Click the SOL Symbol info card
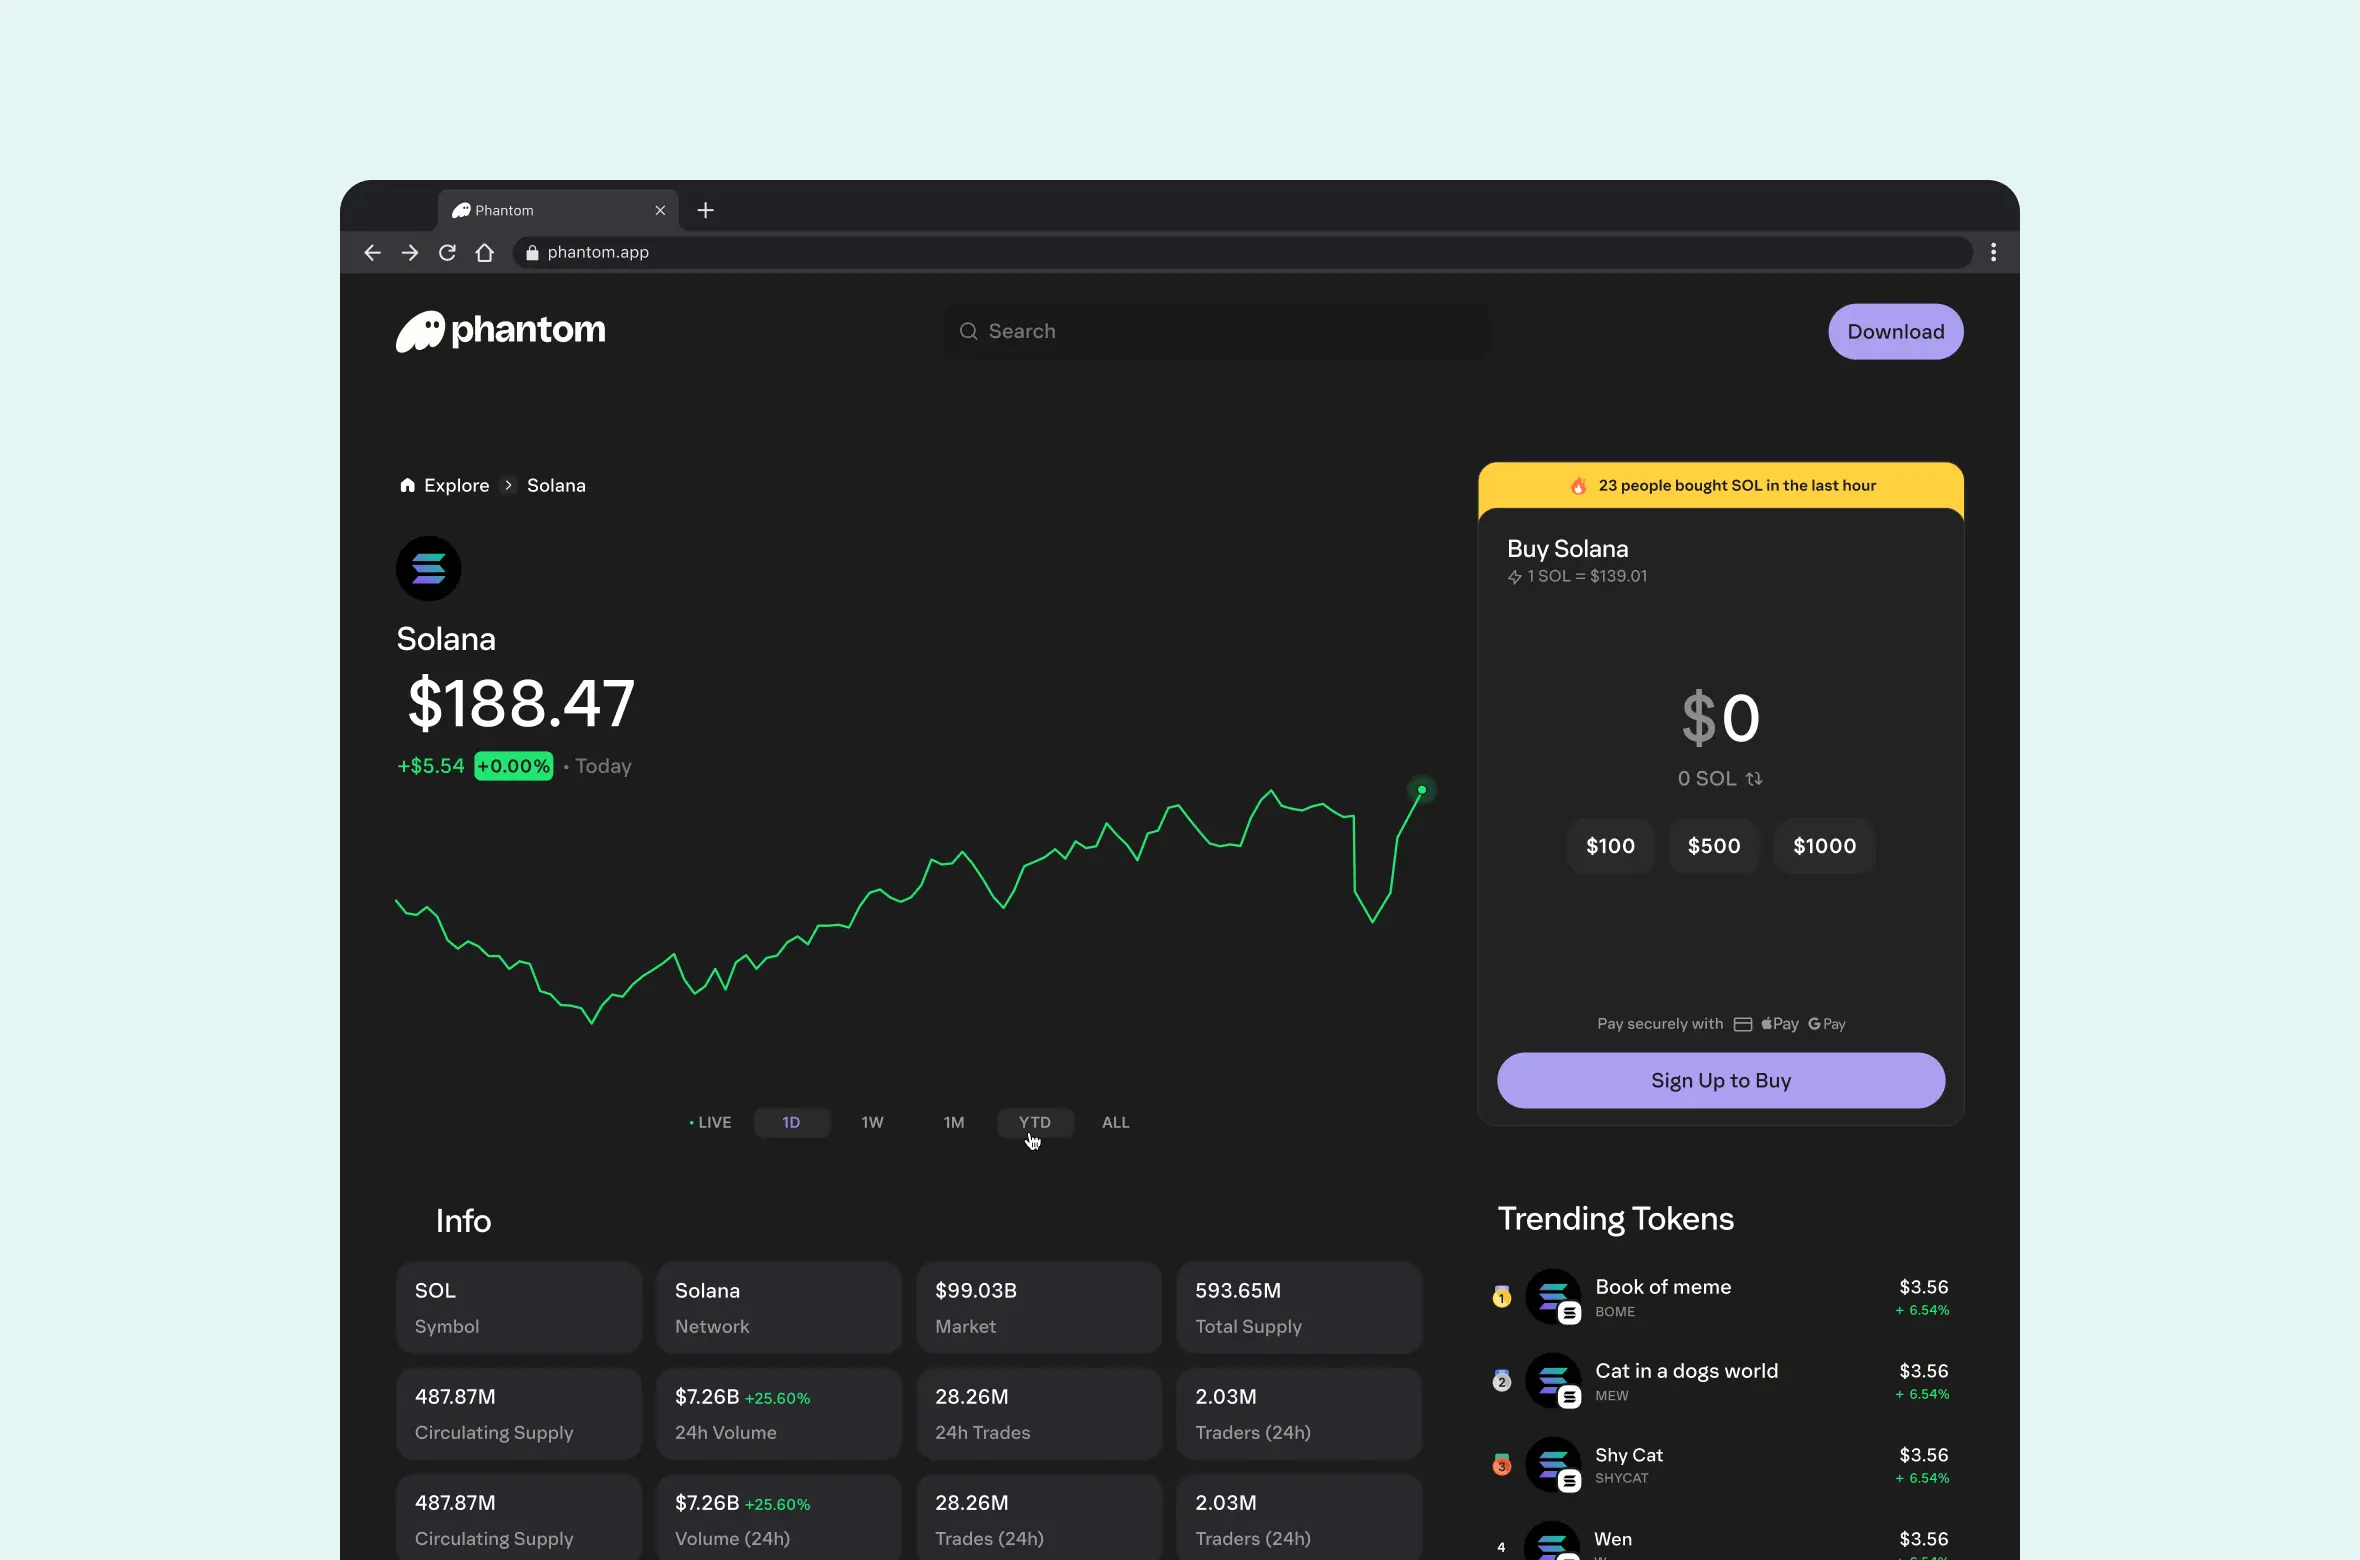2360x1560 pixels. click(x=519, y=1308)
